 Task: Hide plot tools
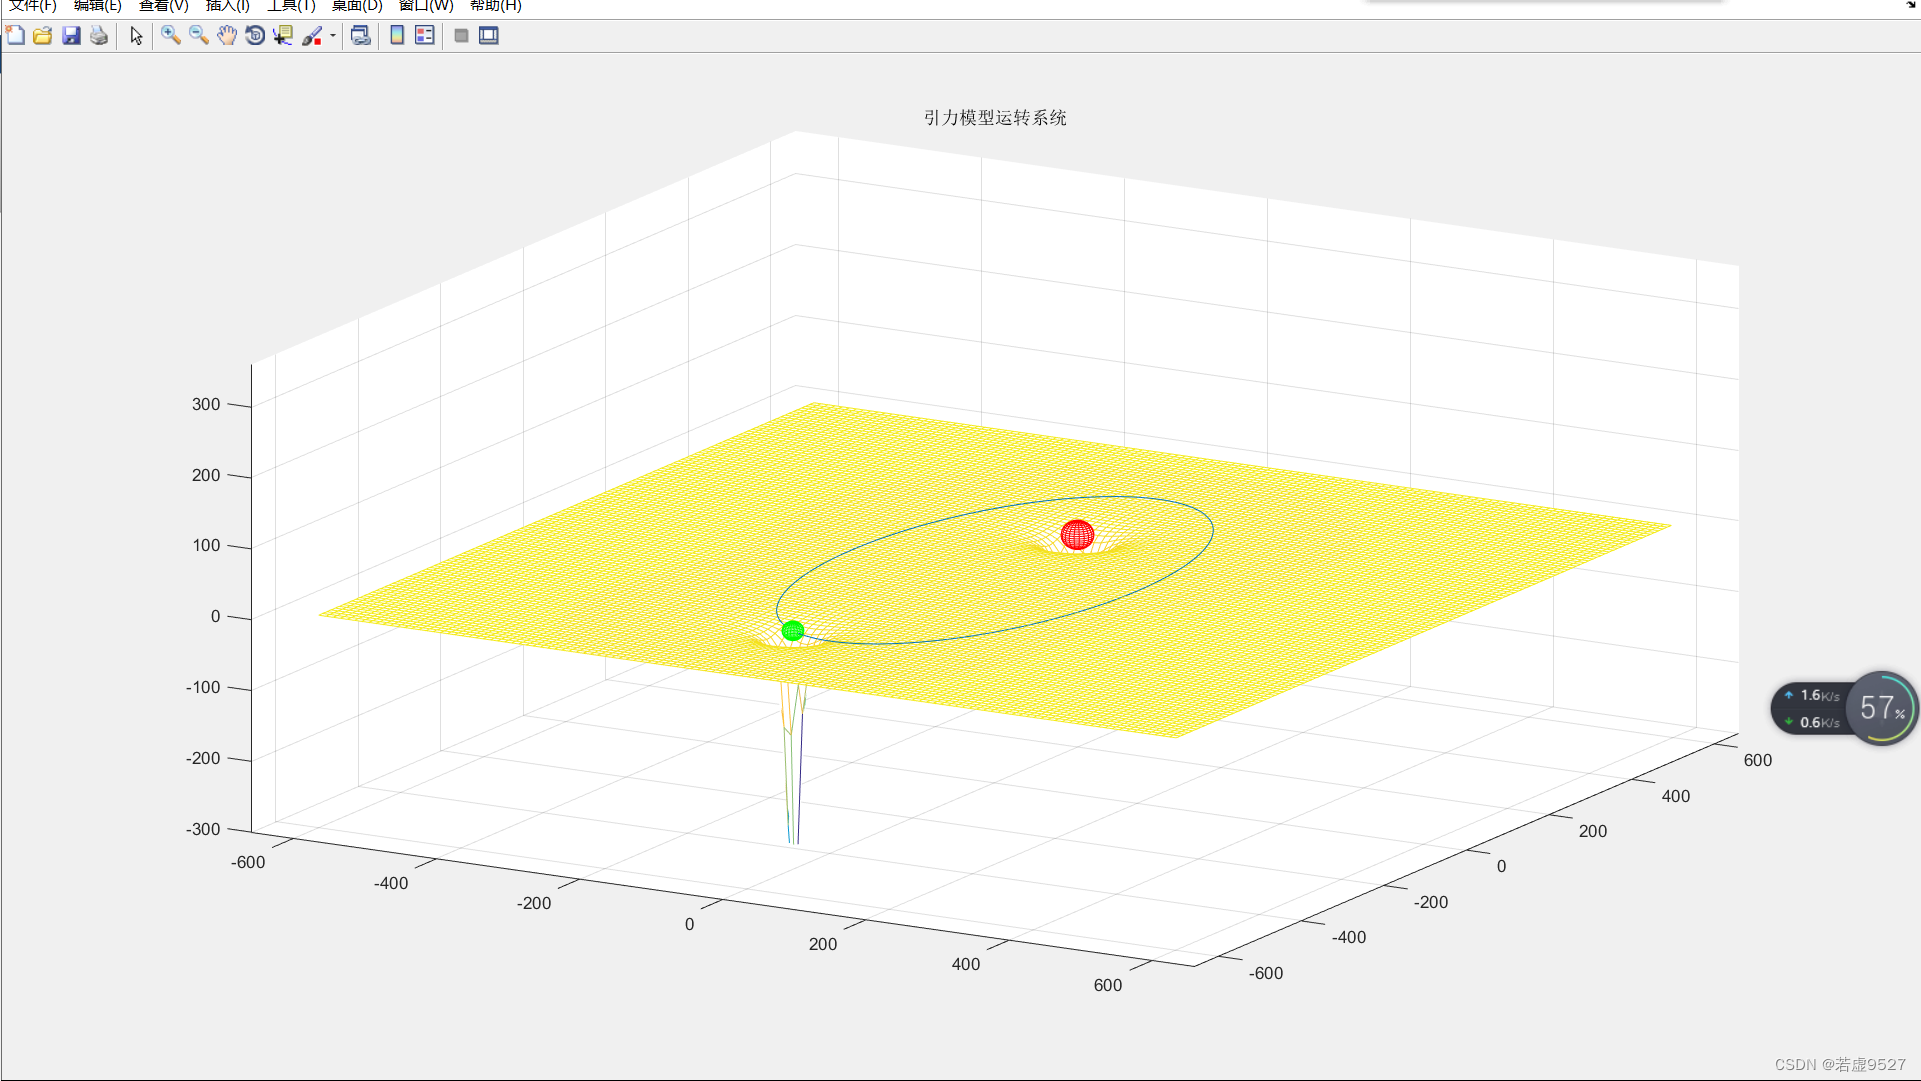(x=461, y=36)
